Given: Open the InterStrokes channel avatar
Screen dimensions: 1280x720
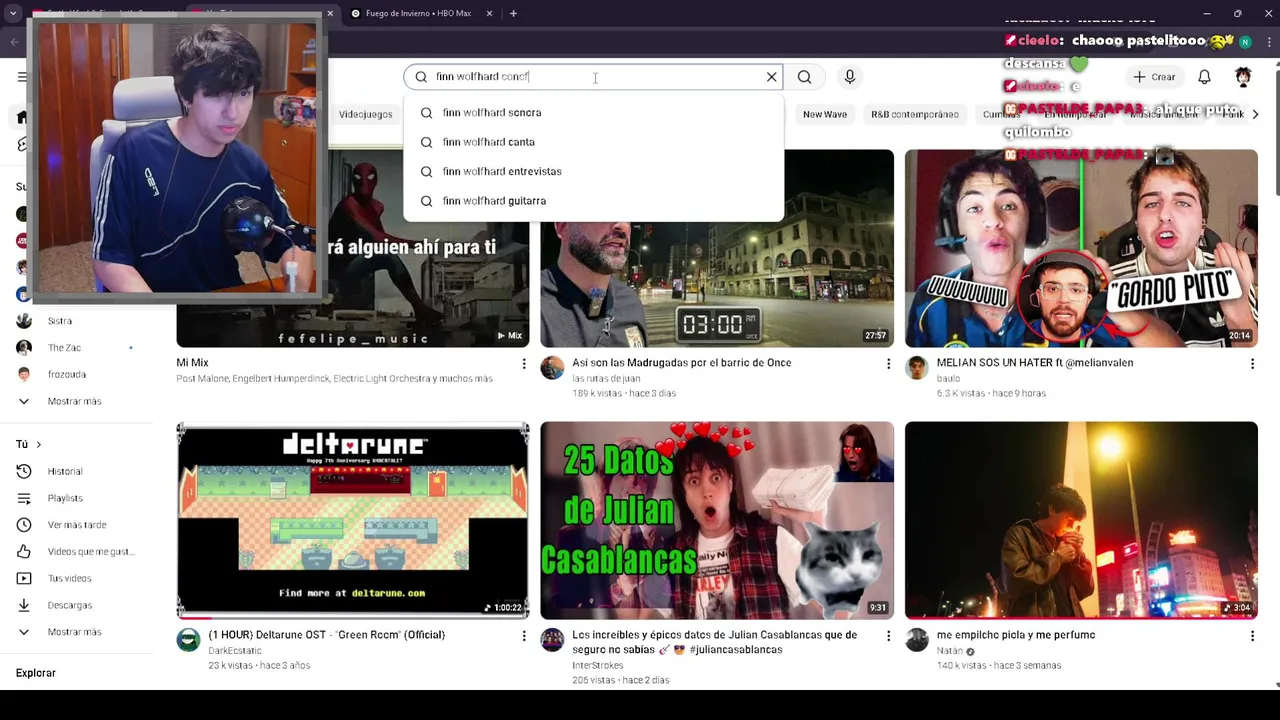Looking at the screenshot, I should click(x=552, y=640).
